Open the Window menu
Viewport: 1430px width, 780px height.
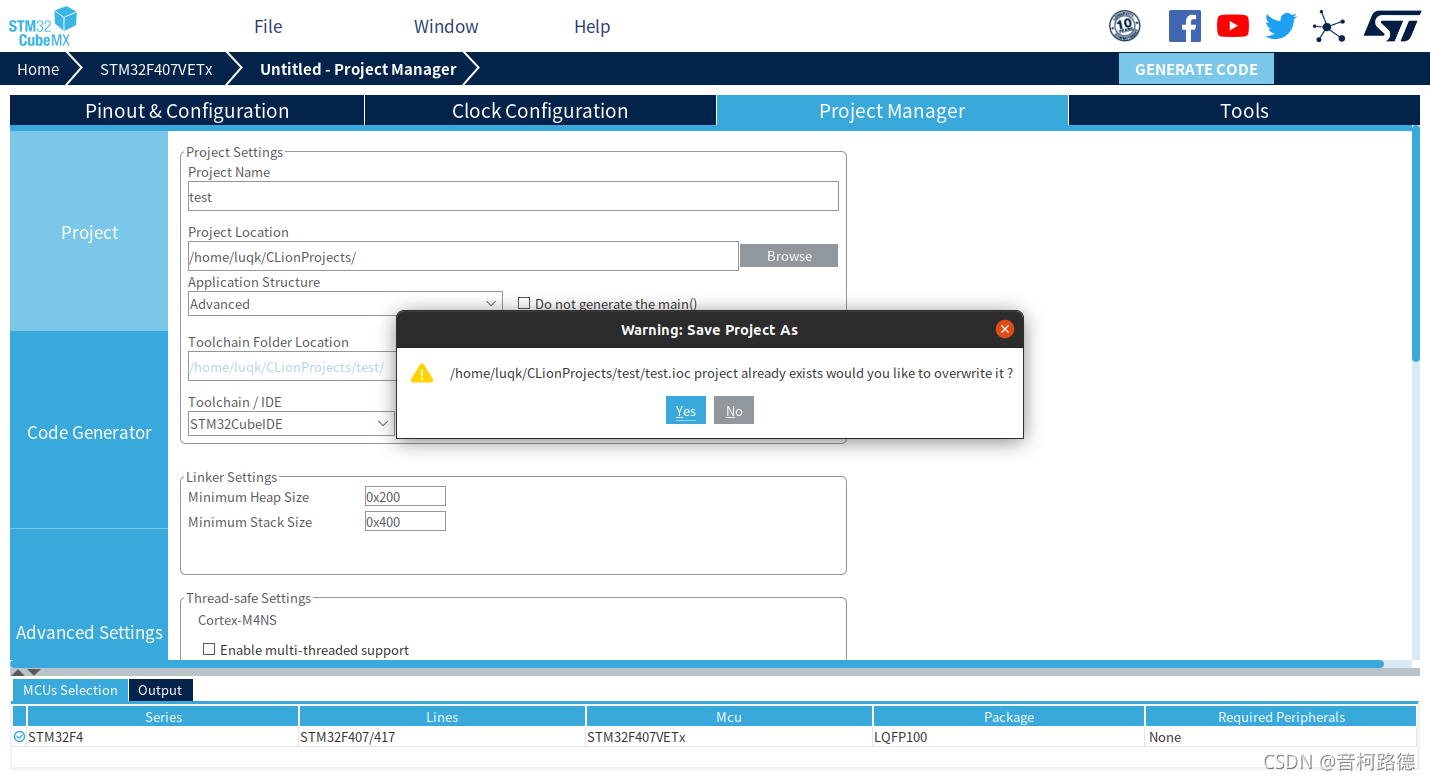coord(446,27)
